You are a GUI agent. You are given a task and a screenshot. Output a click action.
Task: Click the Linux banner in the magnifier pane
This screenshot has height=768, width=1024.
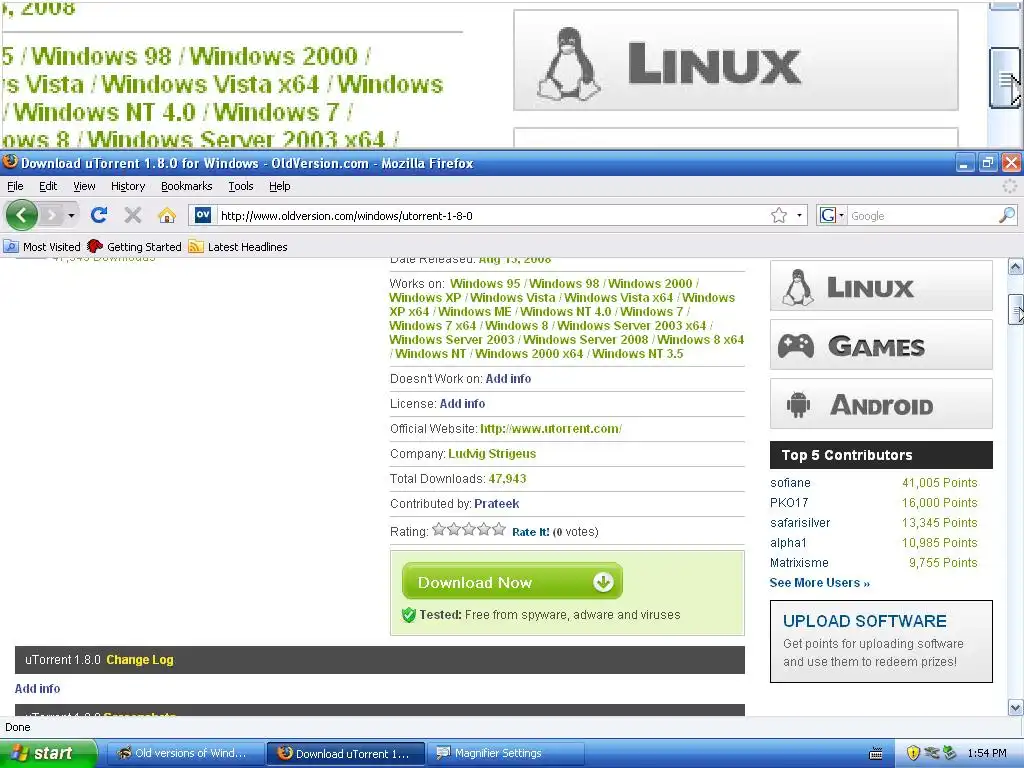click(x=735, y=60)
